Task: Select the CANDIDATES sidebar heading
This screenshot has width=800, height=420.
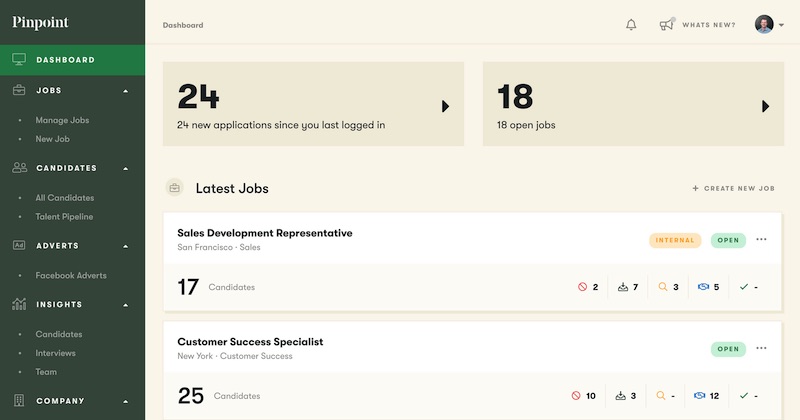Action: click(66, 168)
